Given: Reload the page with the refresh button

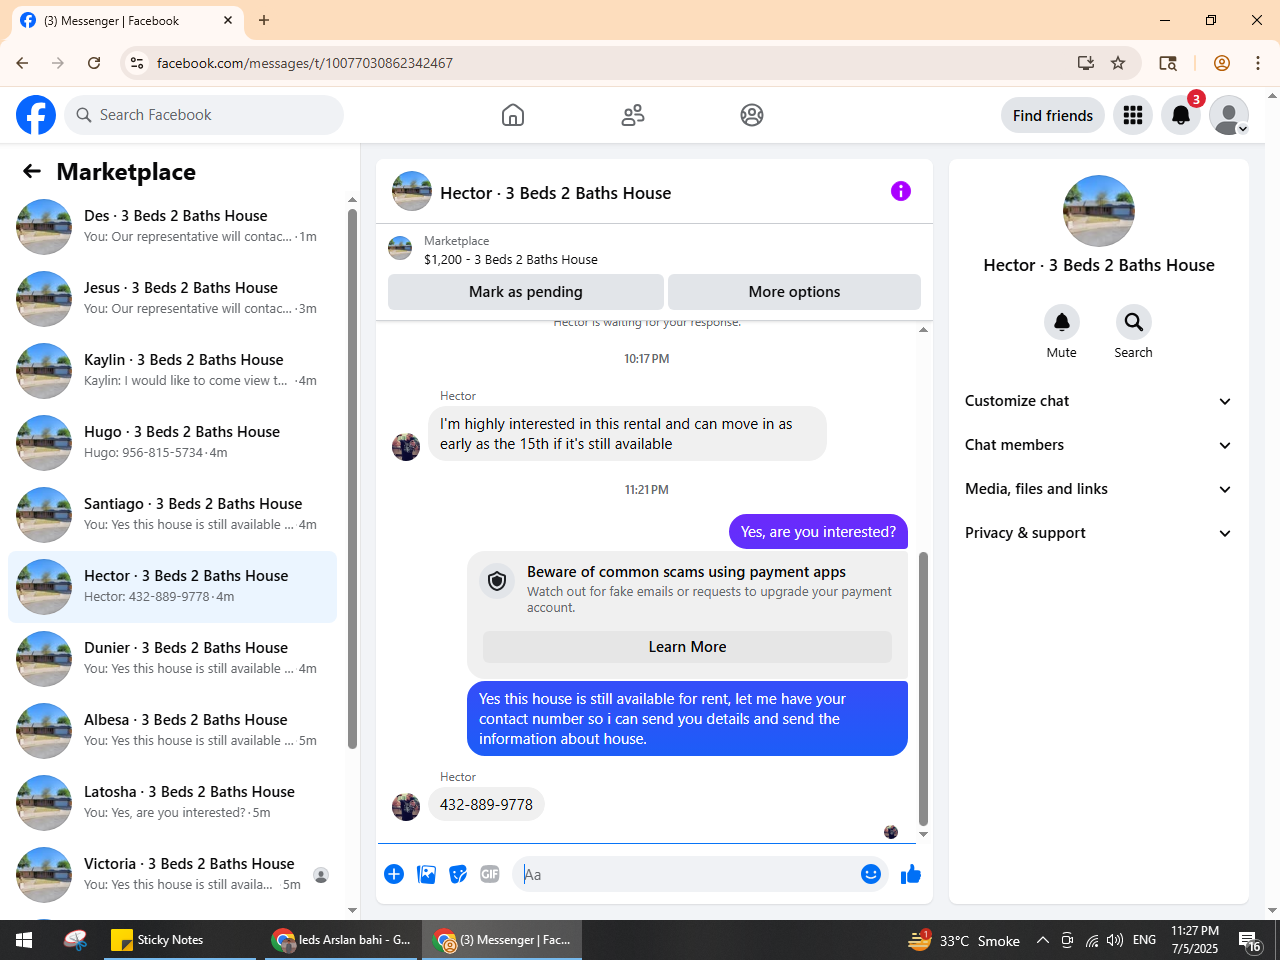Looking at the screenshot, I should point(94,63).
